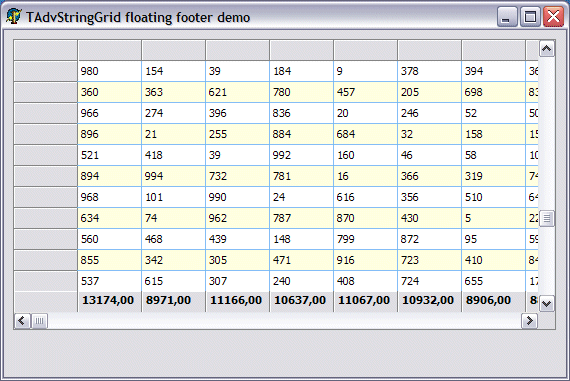This screenshot has height=381, width=570.
Task: Select the cell containing 780
Action: coord(301,92)
